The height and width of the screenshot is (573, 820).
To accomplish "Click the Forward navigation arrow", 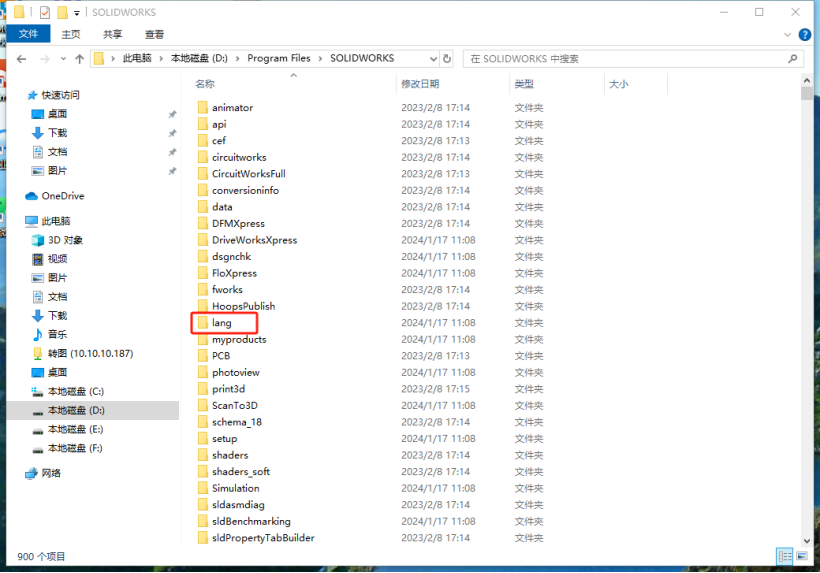I will tap(45, 59).
